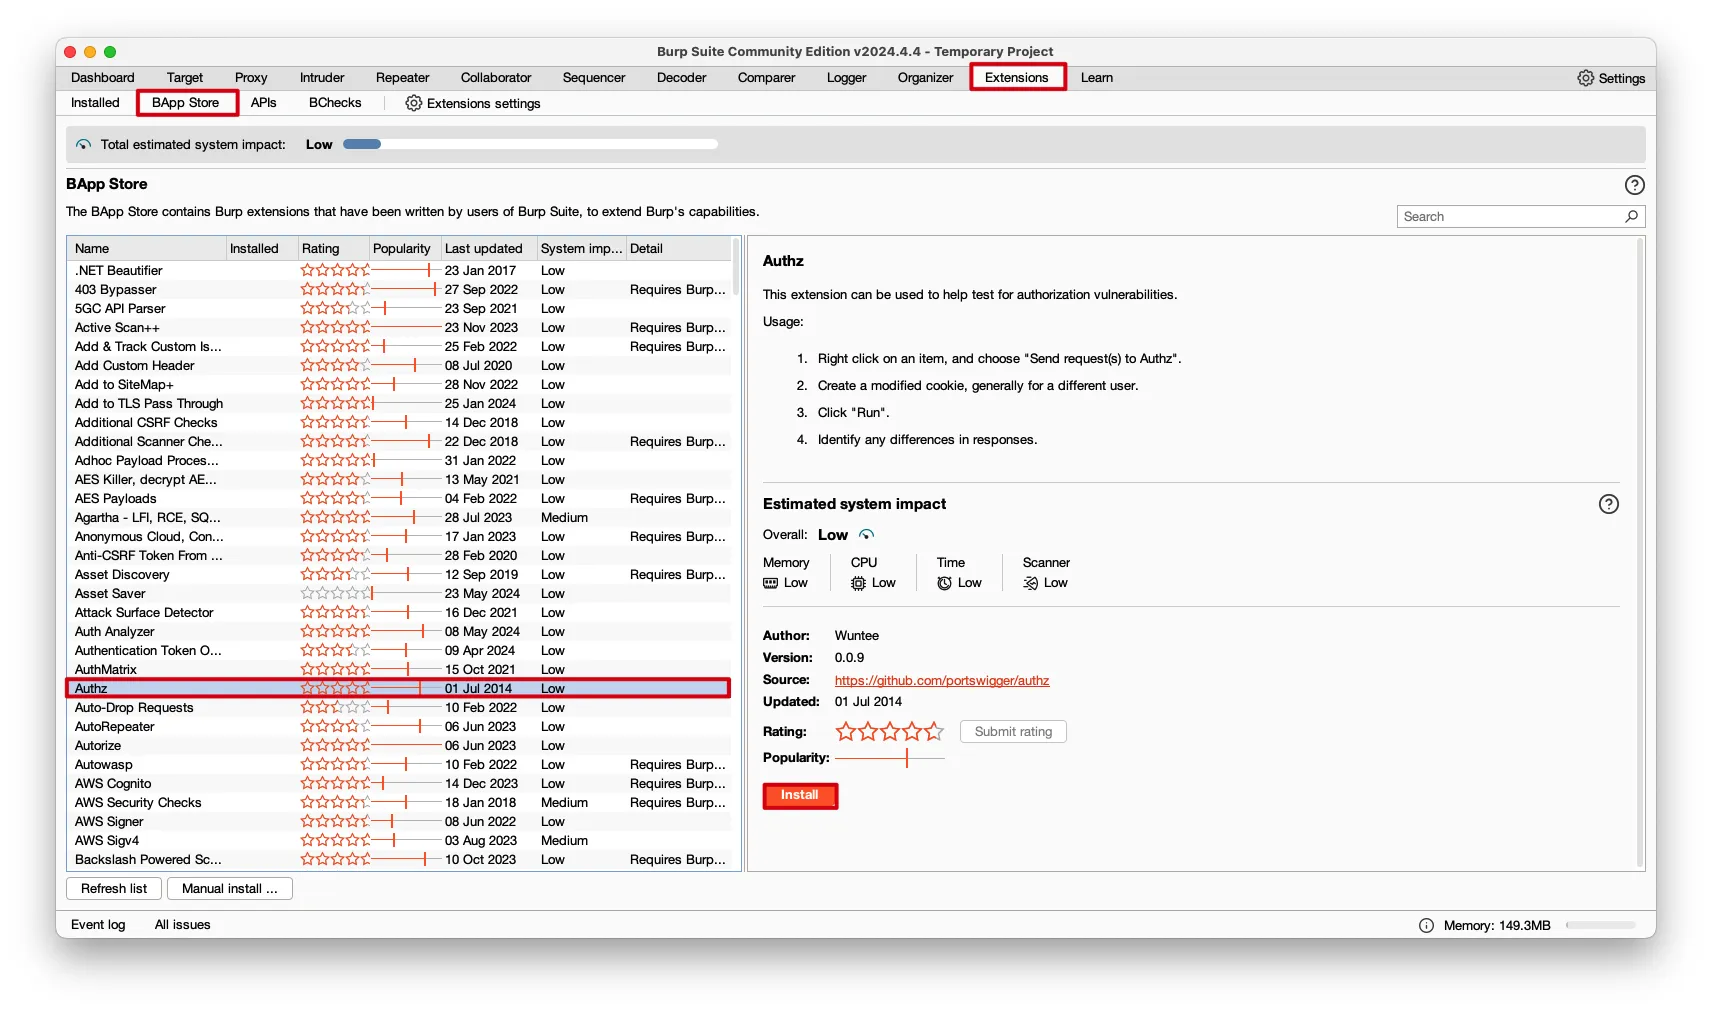Click the search magnifier icon
This screenshot has width=1712, height=1012.
(x=1631, y=216)
